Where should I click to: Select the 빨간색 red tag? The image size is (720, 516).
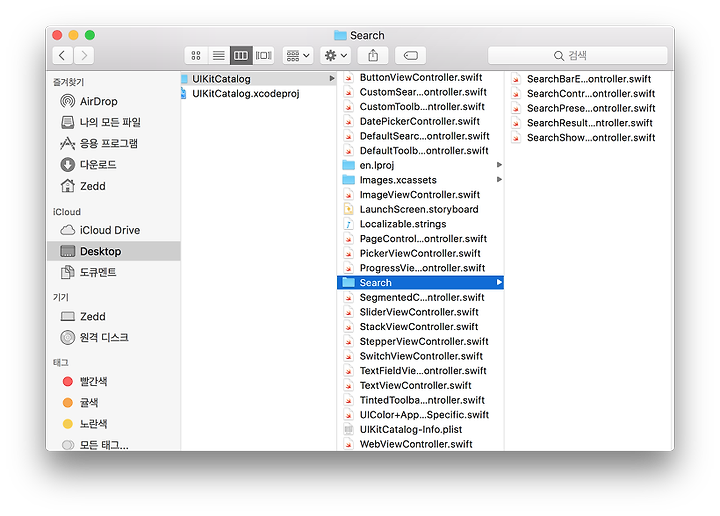tap(113, 381)
